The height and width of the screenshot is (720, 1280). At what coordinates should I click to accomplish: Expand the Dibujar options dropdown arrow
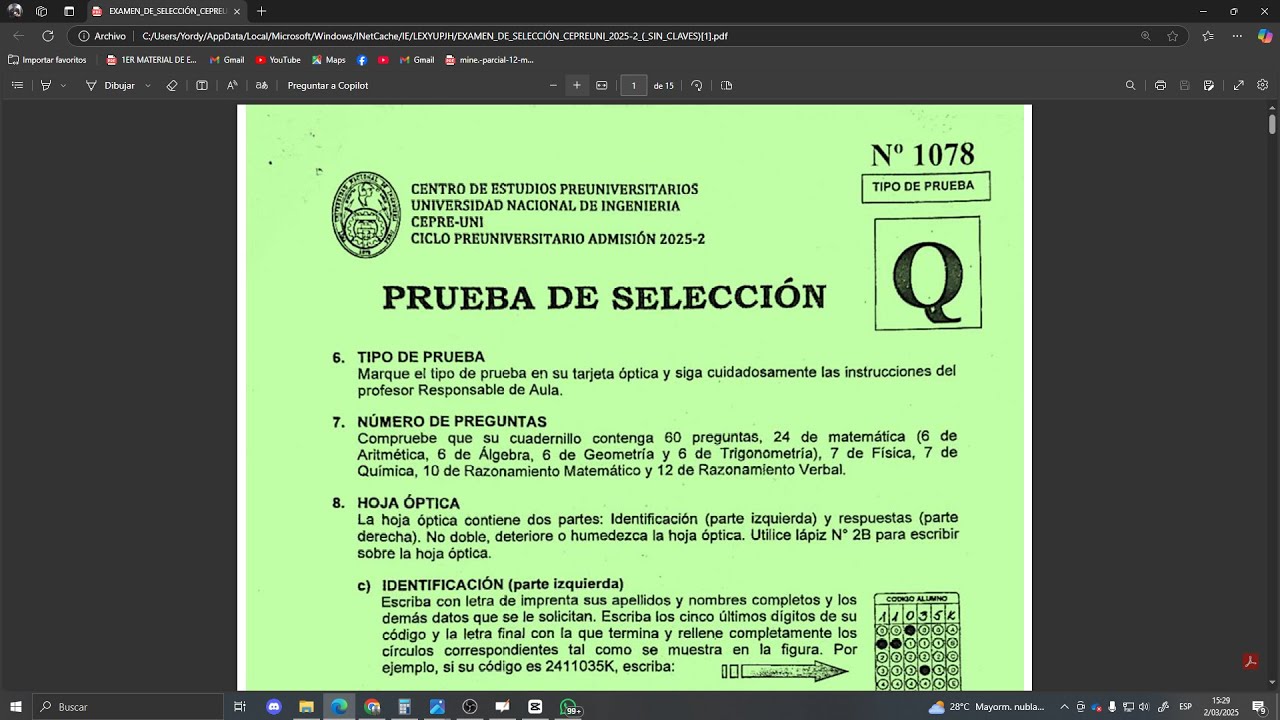click(148, 85)
